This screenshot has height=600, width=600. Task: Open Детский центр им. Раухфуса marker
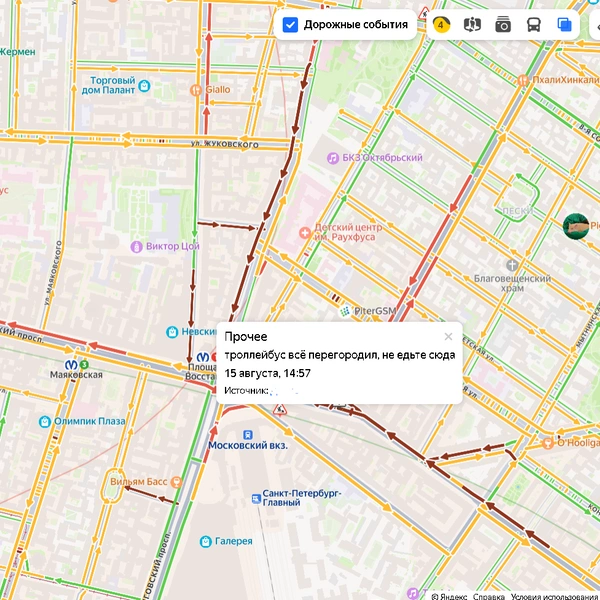click(305, 232)
